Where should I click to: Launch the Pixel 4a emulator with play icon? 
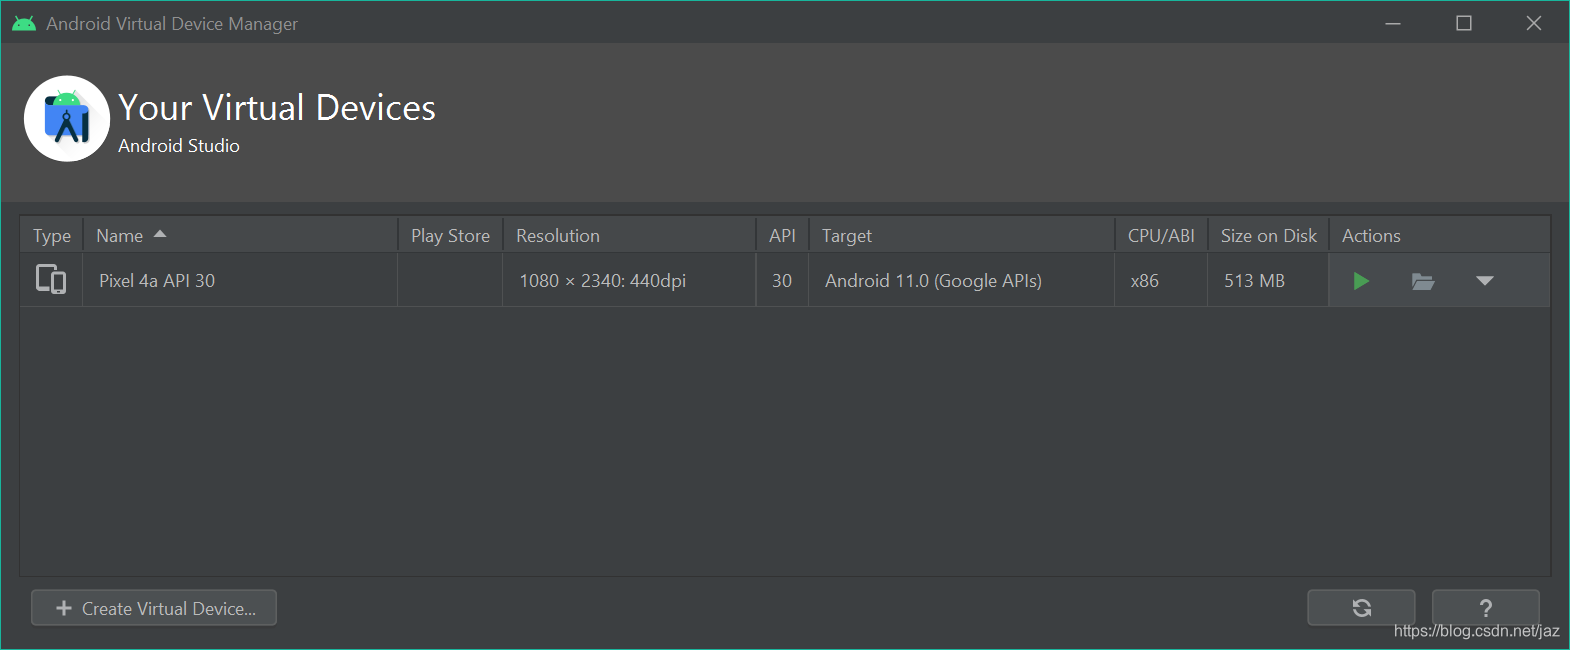(x=1361, y=281)
